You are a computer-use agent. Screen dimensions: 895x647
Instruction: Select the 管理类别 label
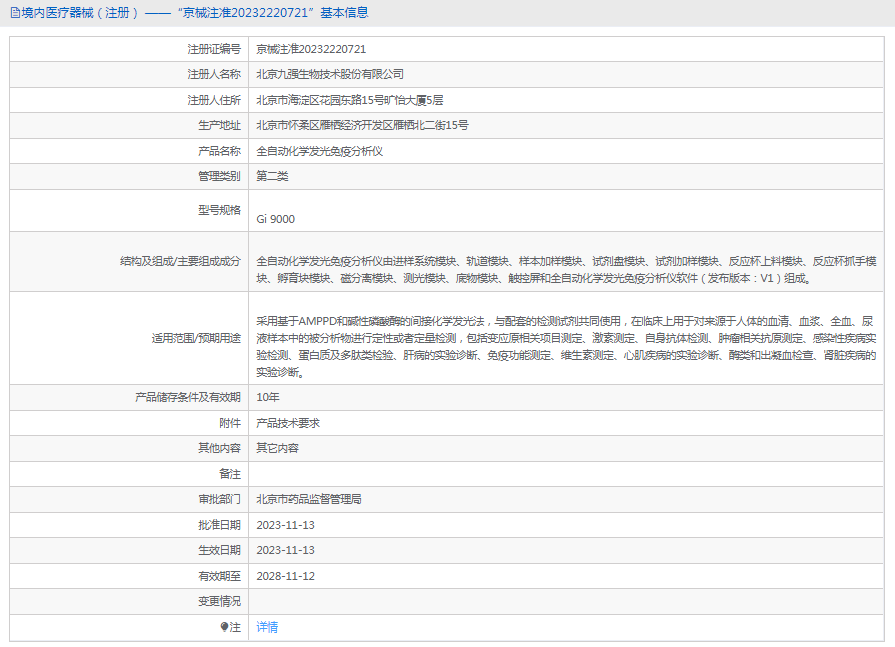[219, 176]
